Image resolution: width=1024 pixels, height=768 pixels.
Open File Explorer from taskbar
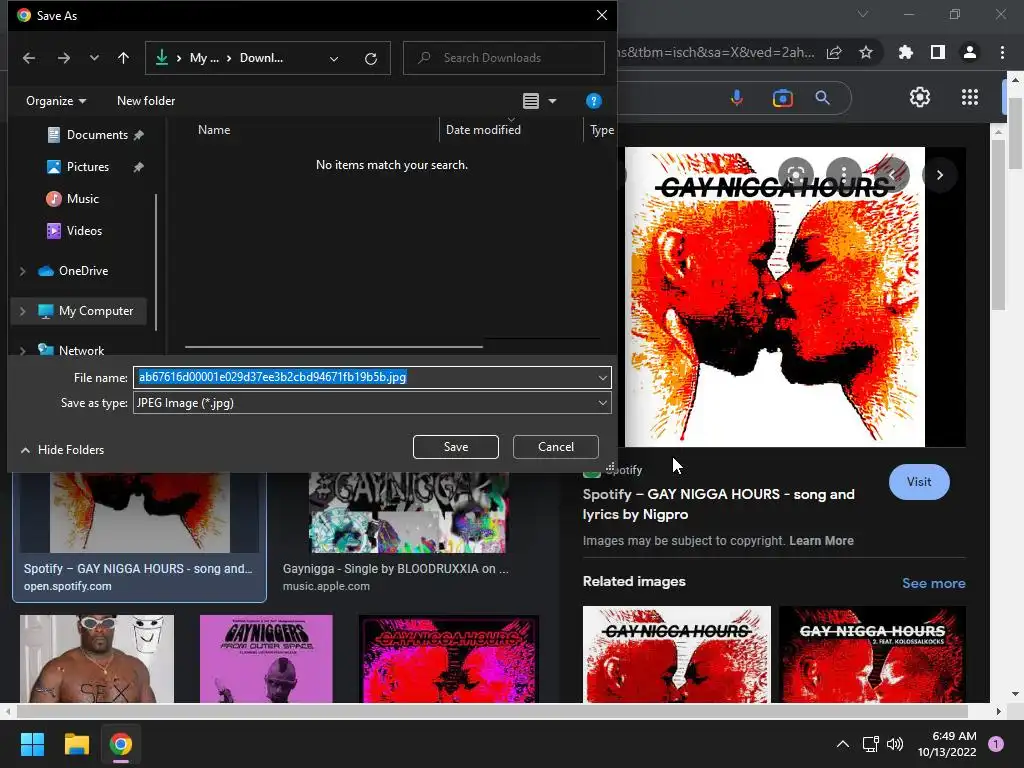coord(76,744)
